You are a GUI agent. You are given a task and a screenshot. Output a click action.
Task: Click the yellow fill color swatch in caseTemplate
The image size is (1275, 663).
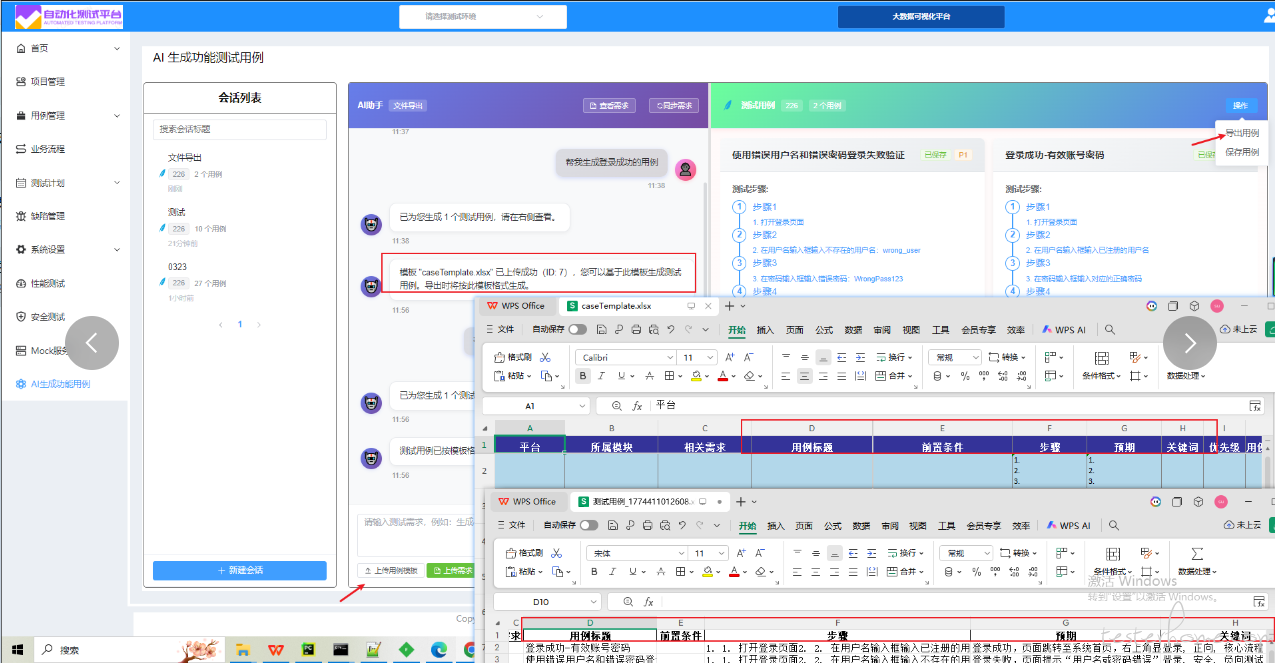pos(694,376)
